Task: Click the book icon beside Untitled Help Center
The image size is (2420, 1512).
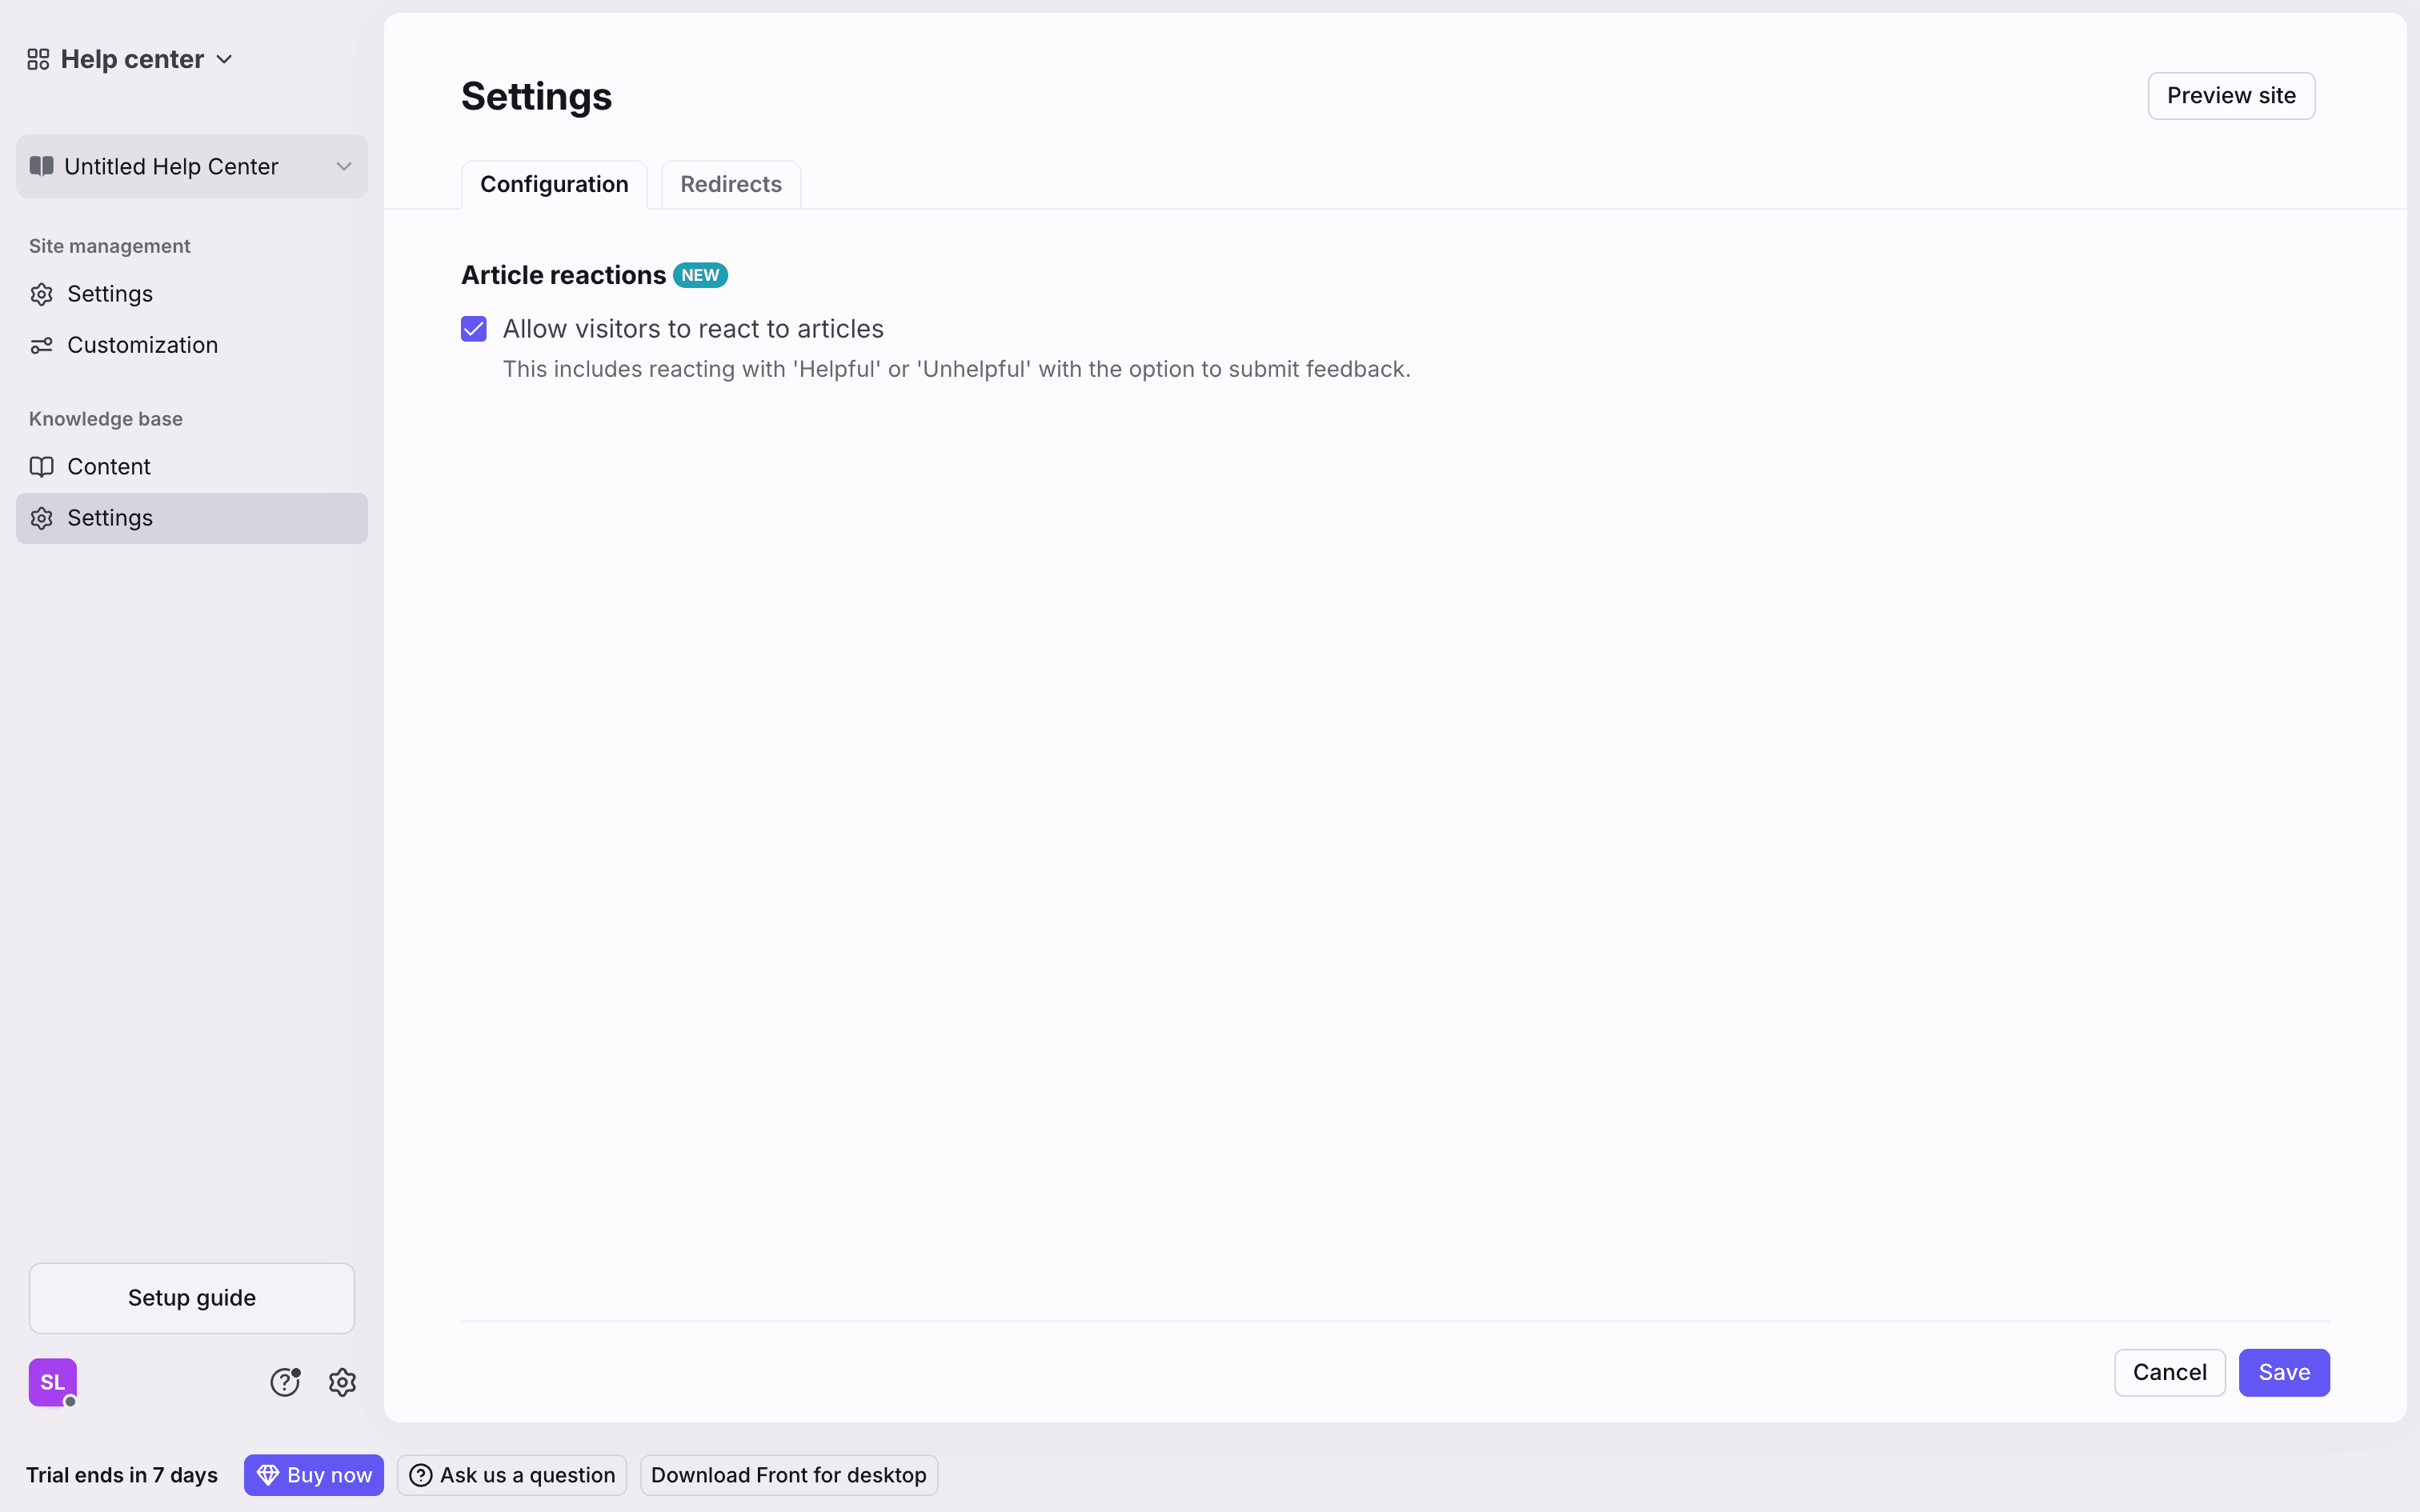Action: [41, 166]
